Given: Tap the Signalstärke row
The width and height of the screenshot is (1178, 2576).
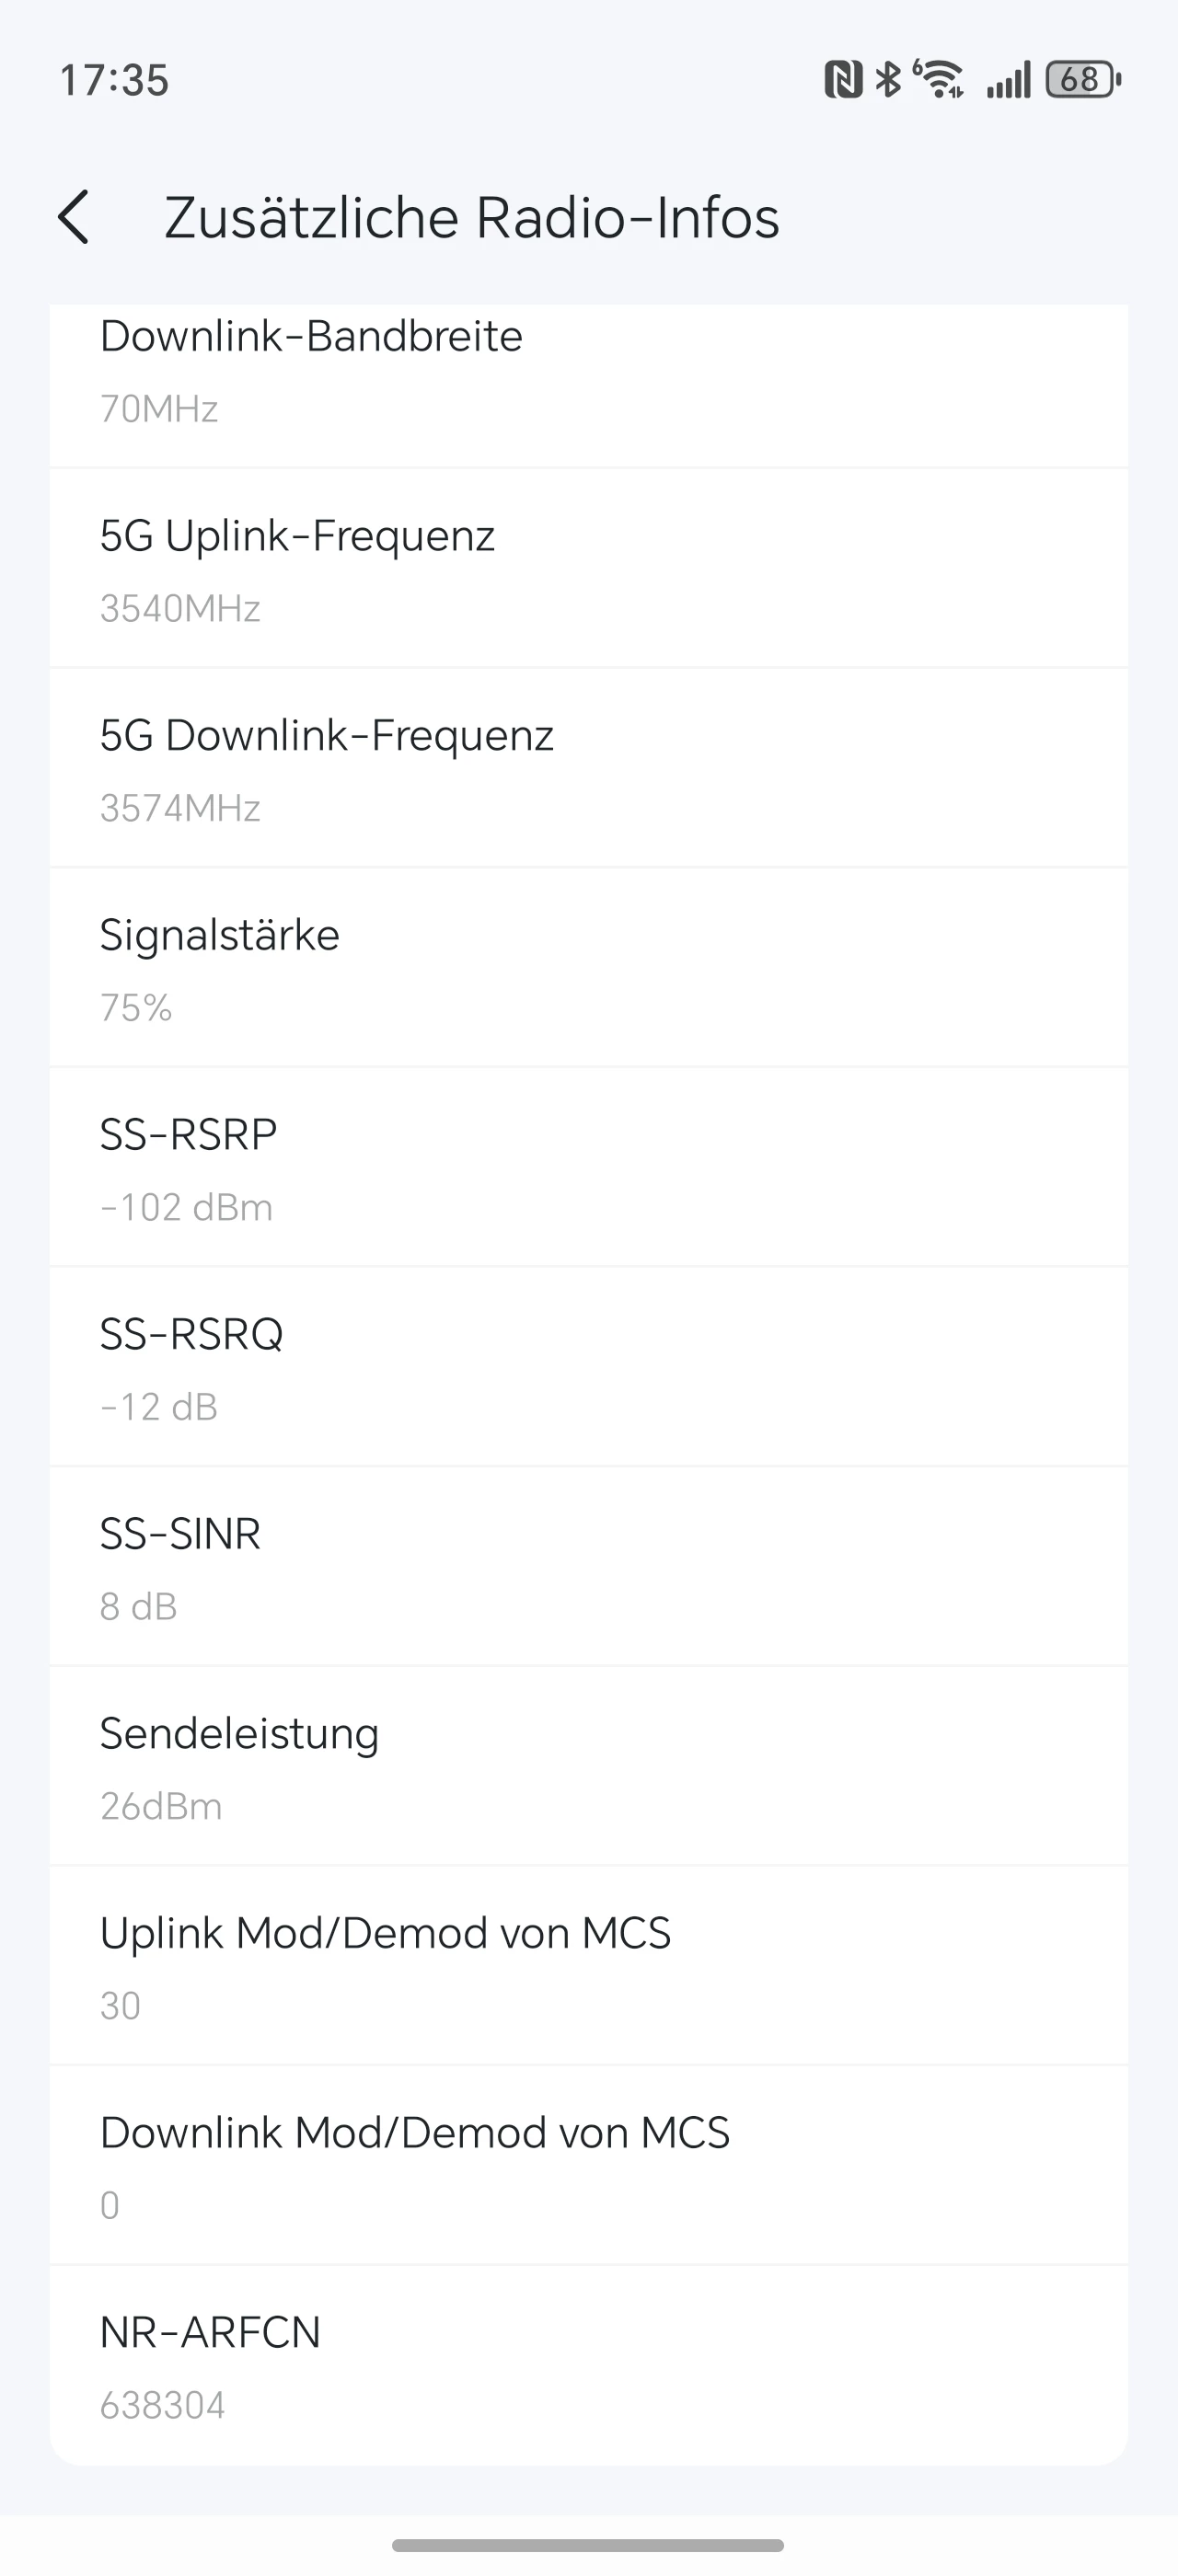Looking at the screenshot, I should (588, 969).
